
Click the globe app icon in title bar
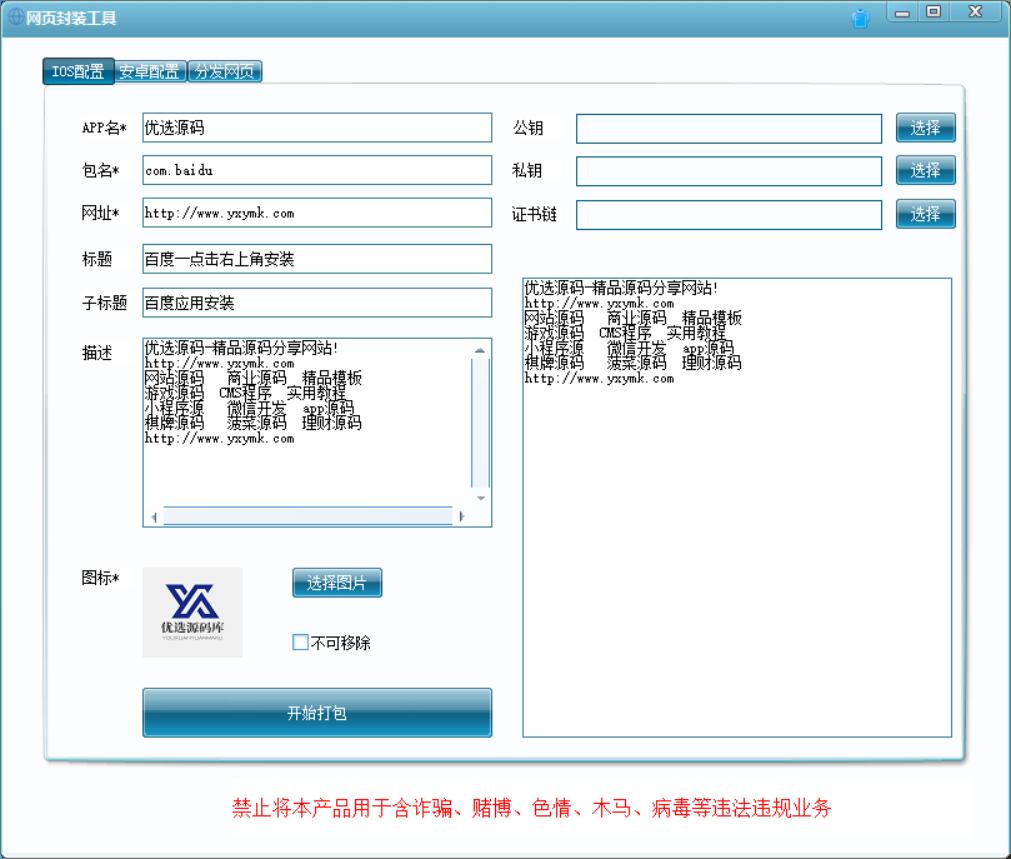(15, 17)
